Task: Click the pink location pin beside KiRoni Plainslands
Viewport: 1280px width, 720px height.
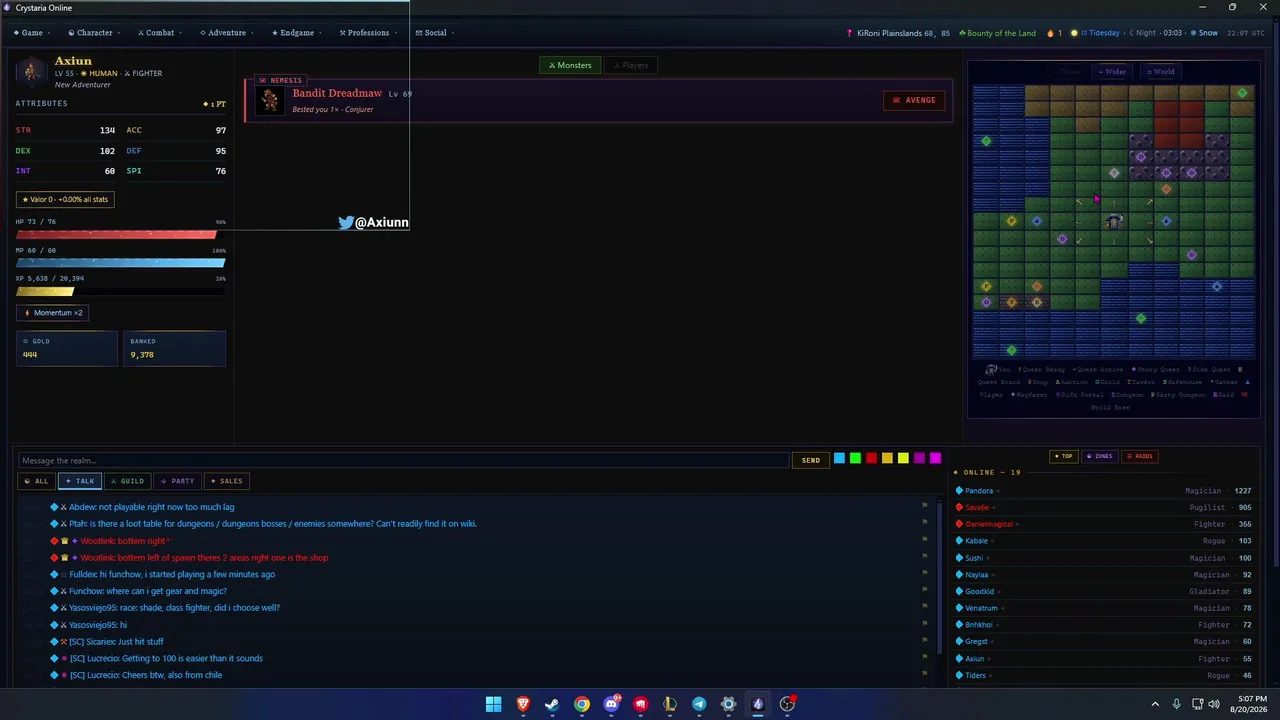Action: [x=850, y=33]
